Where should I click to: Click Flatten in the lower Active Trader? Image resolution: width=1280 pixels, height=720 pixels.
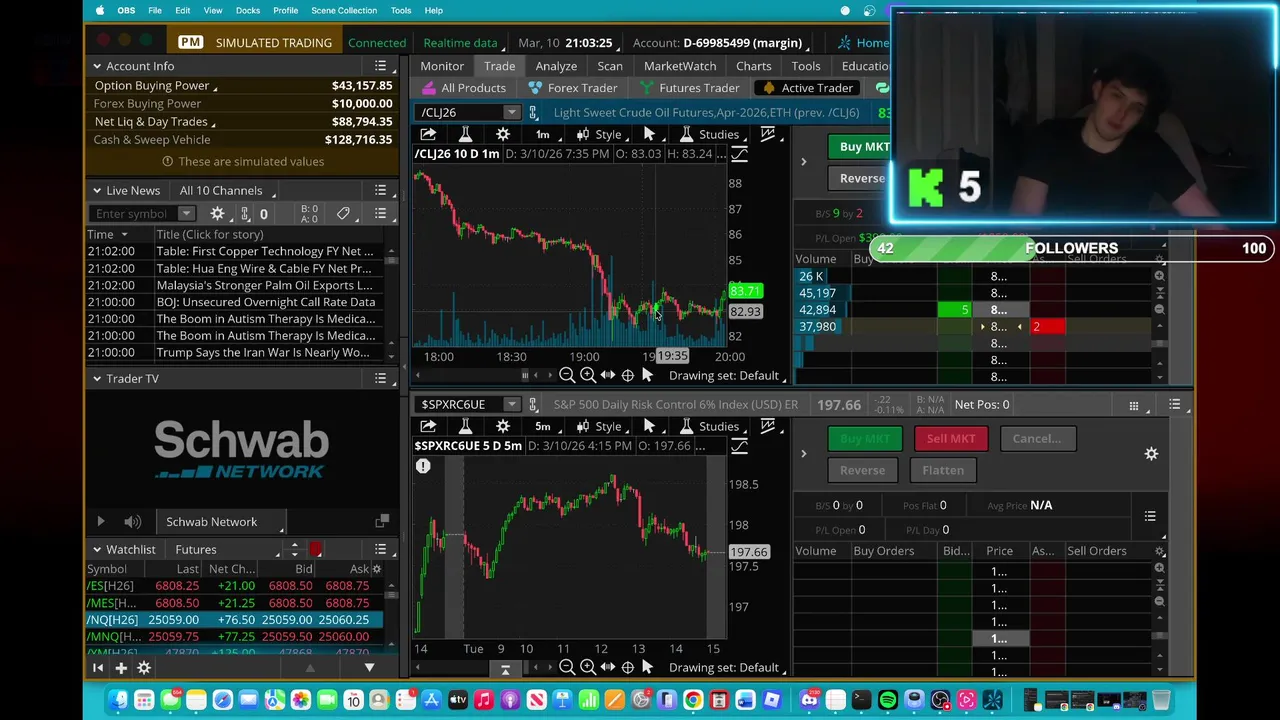[x=943, y=470]
